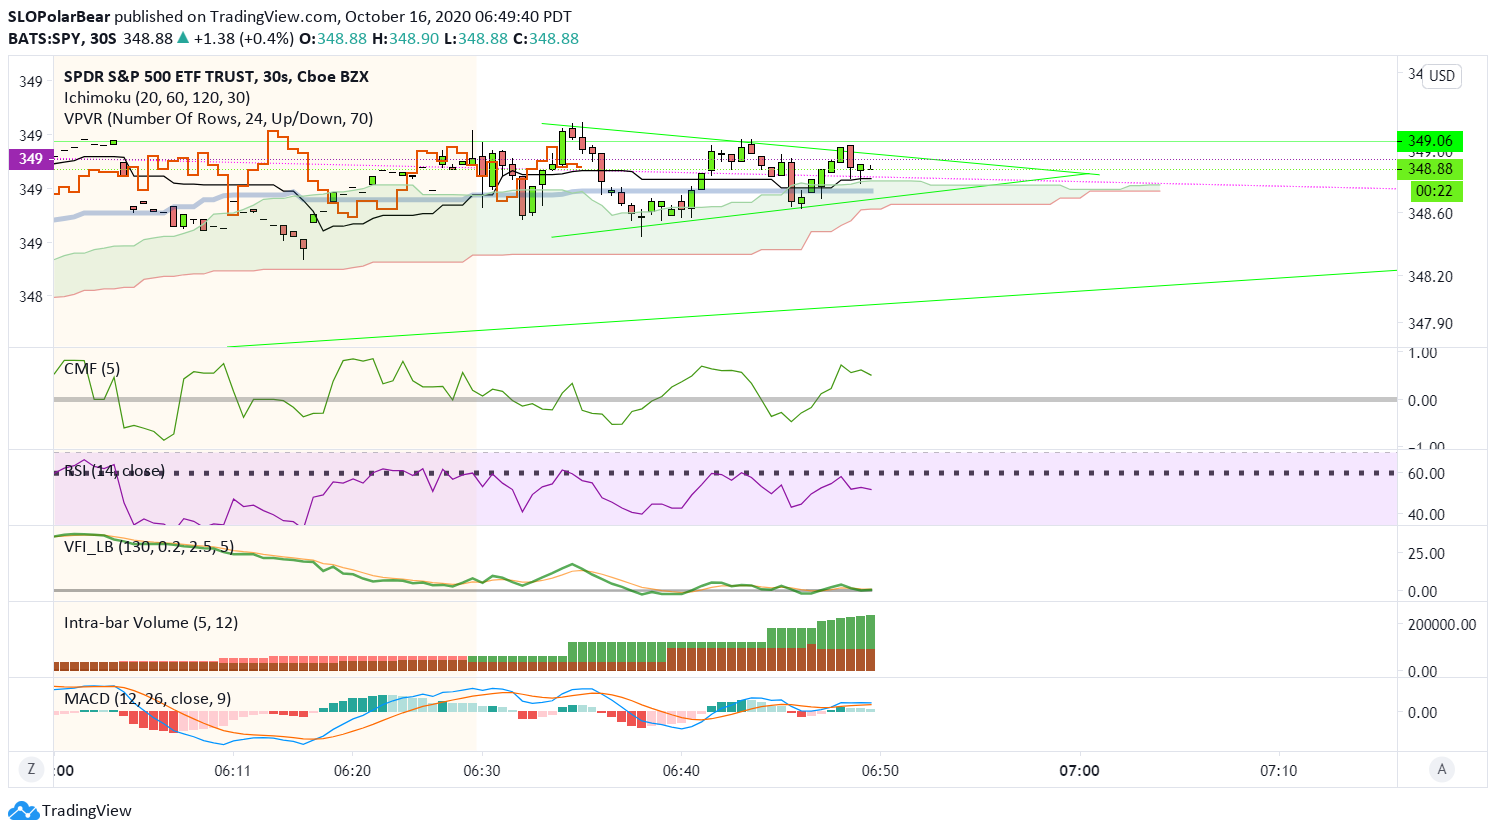Click the RSI 60.00 scale value

pos(1426,473)
